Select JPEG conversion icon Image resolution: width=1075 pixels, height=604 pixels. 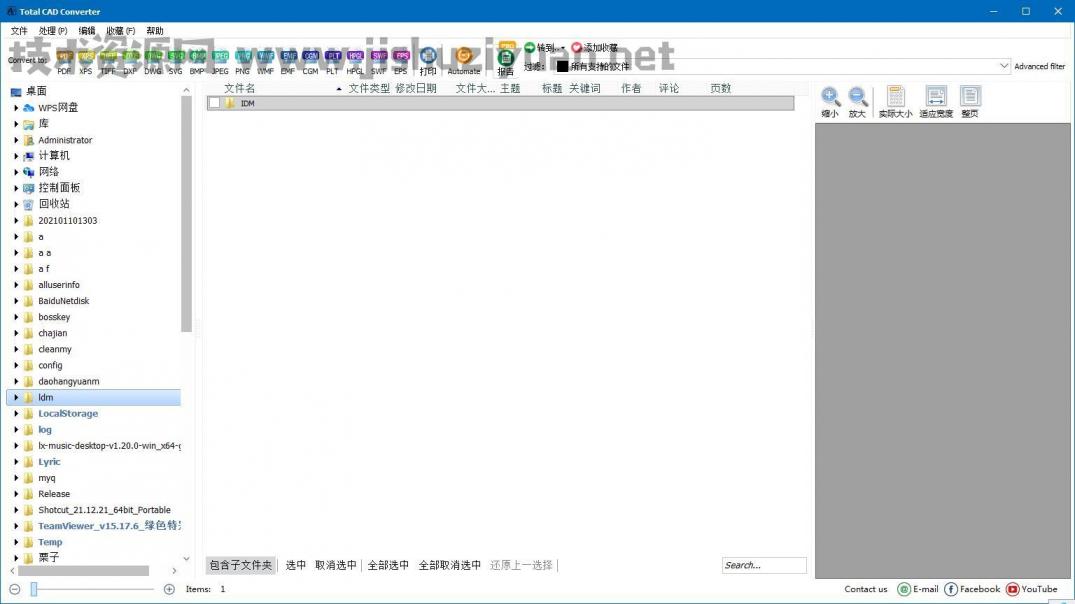220,61
